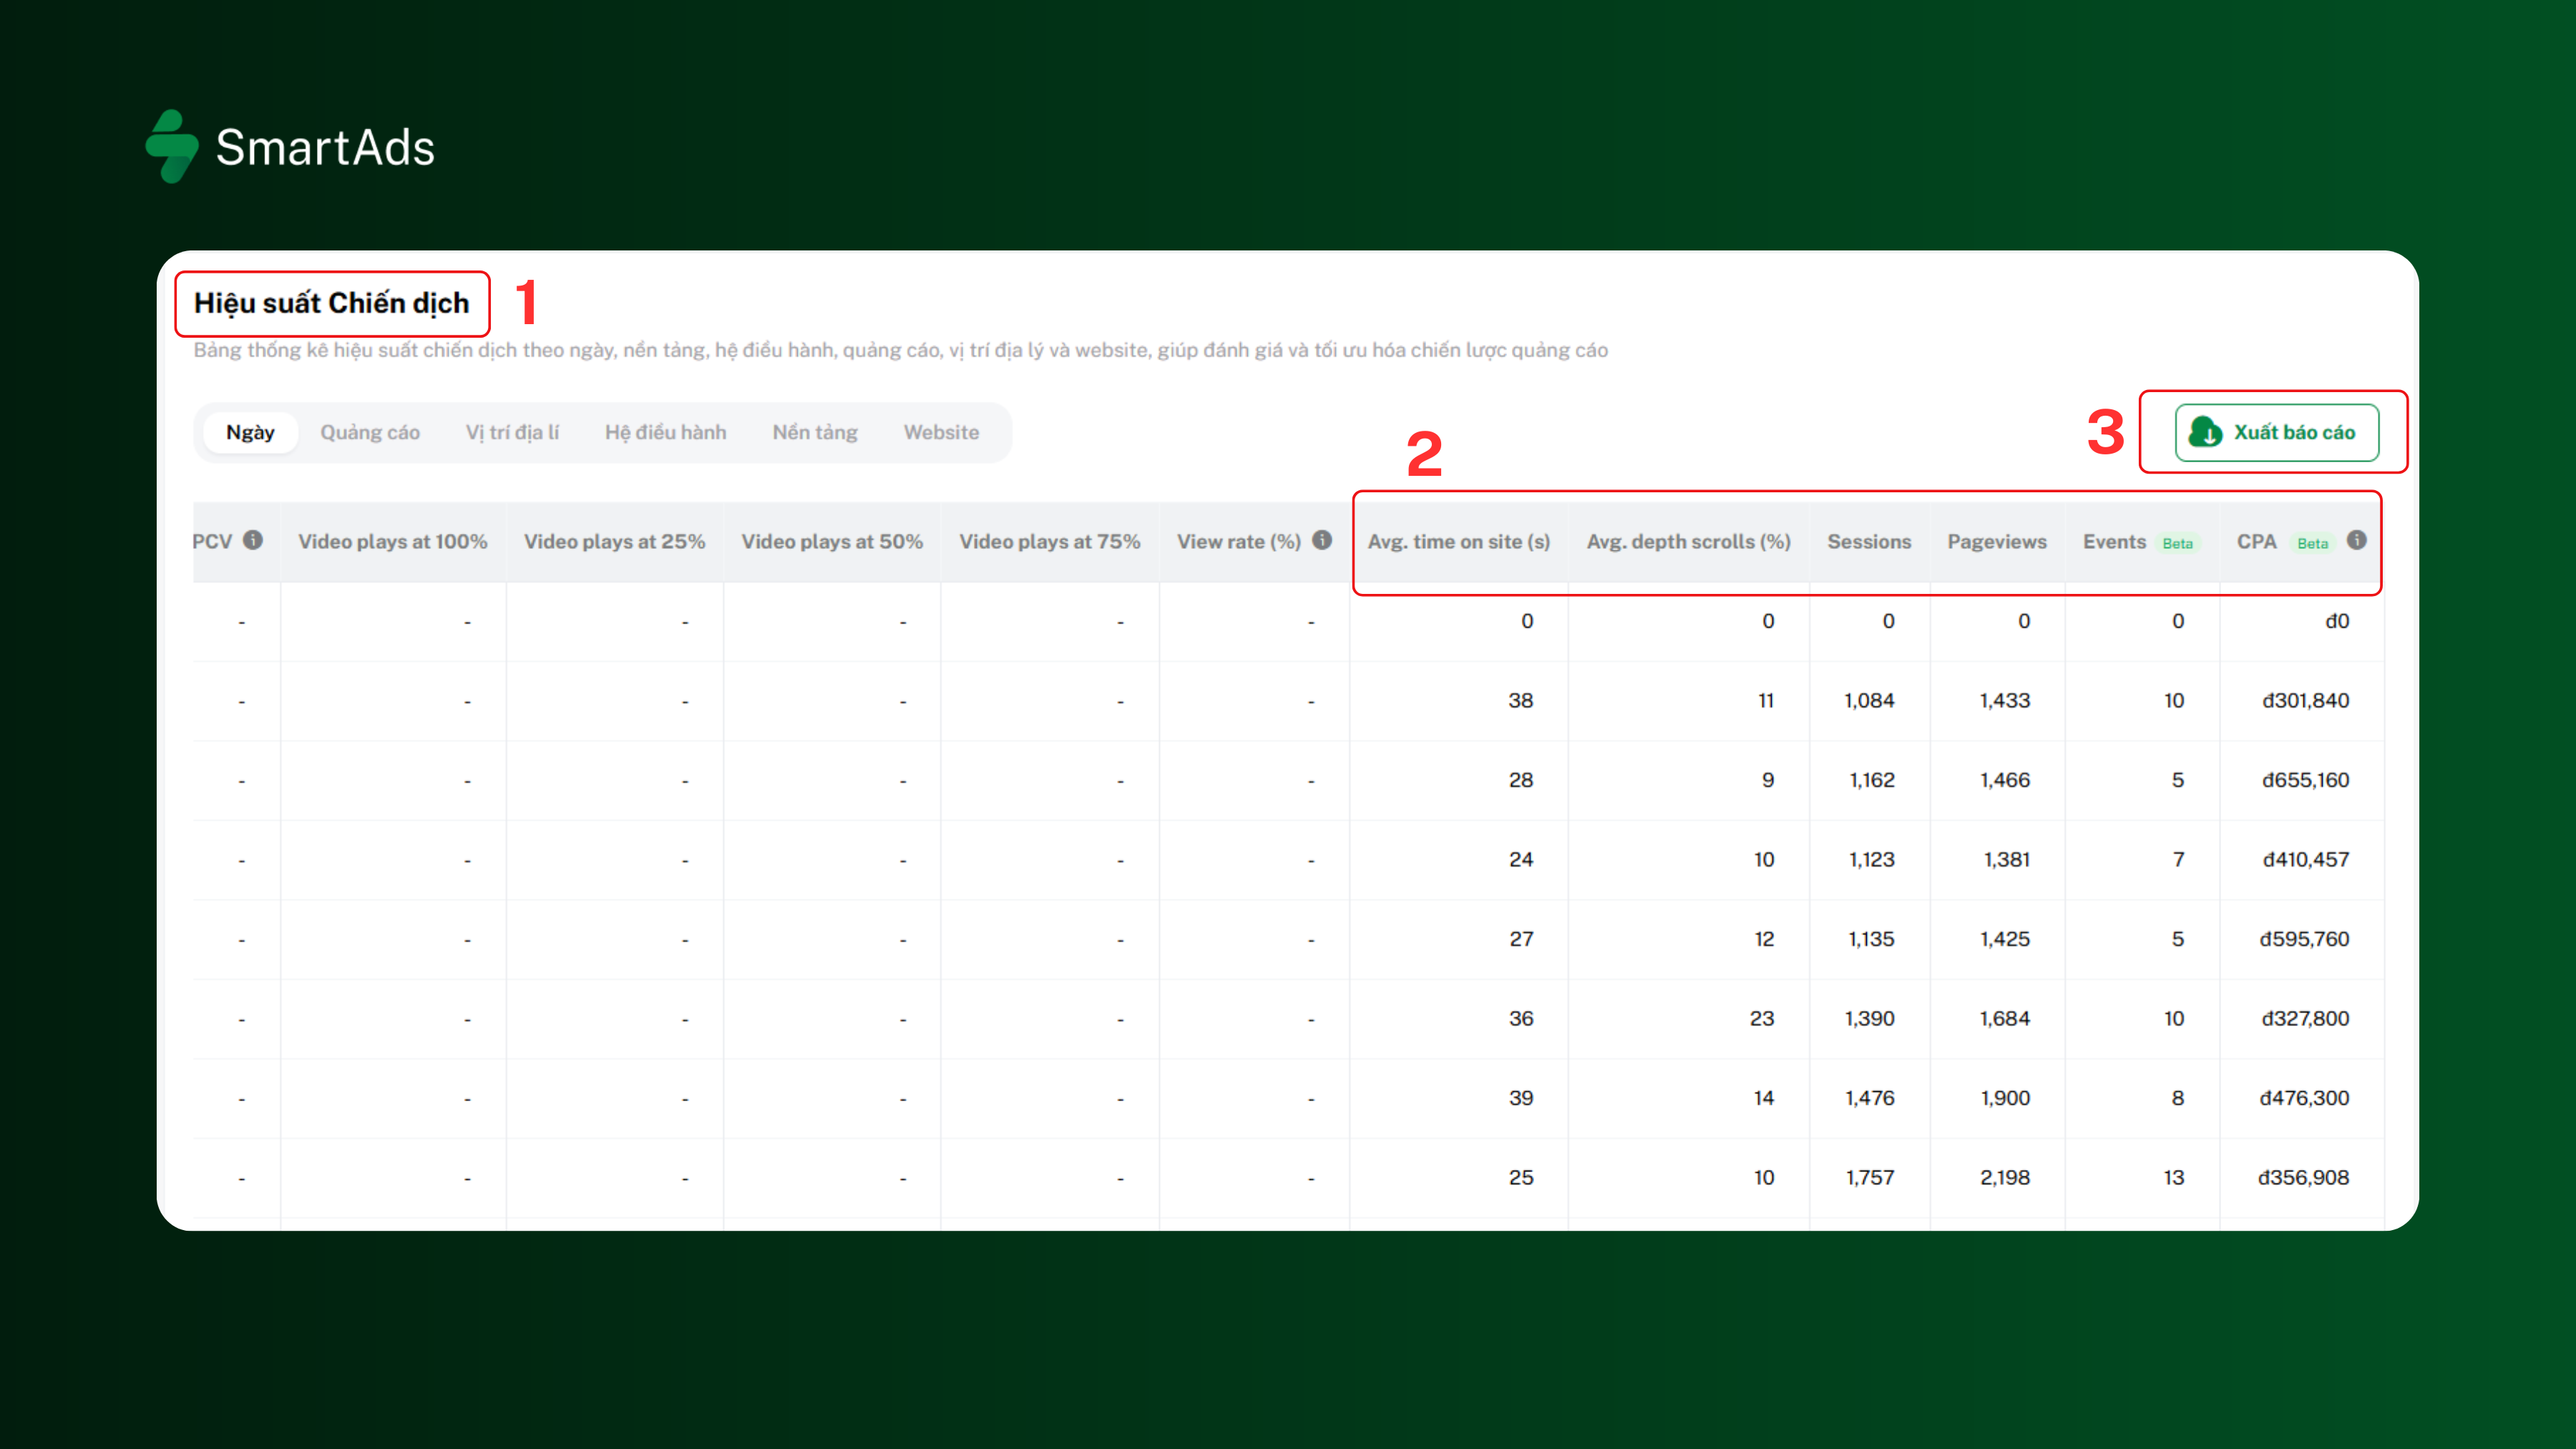The image size is (2576, 1449).
Task: Click the Sessions value 1,476
Action: 1869,1098
